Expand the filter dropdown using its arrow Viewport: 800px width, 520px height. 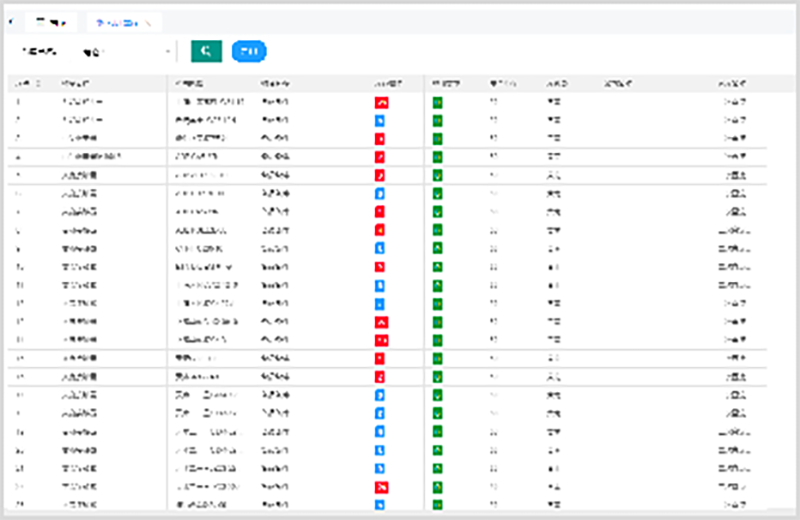tap(167, 52)
